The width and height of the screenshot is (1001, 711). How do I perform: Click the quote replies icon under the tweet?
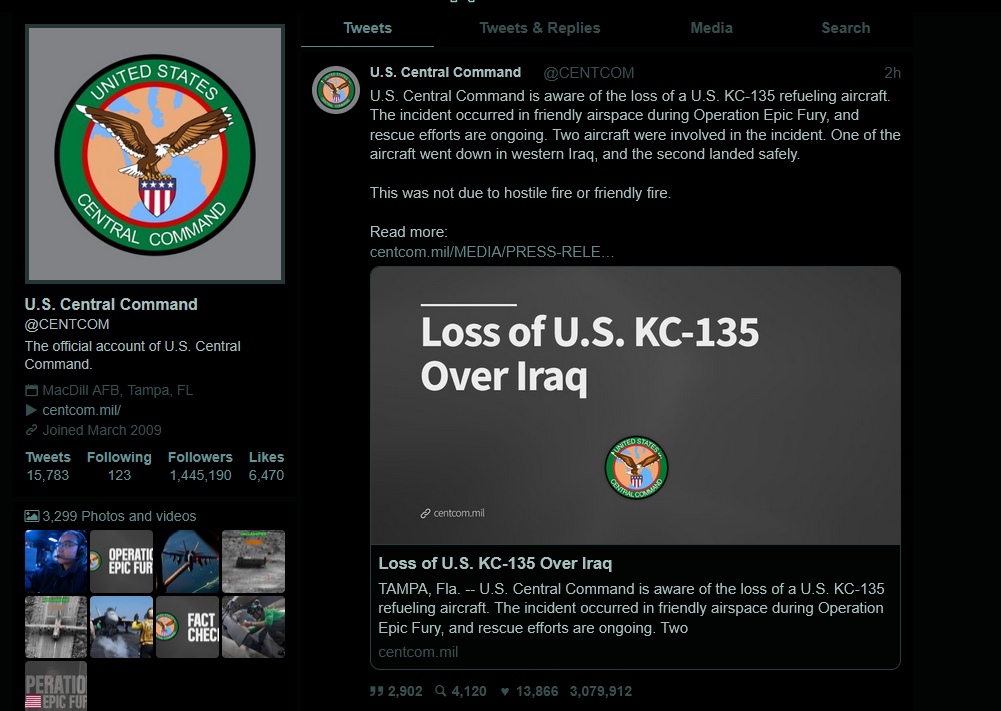376,691
